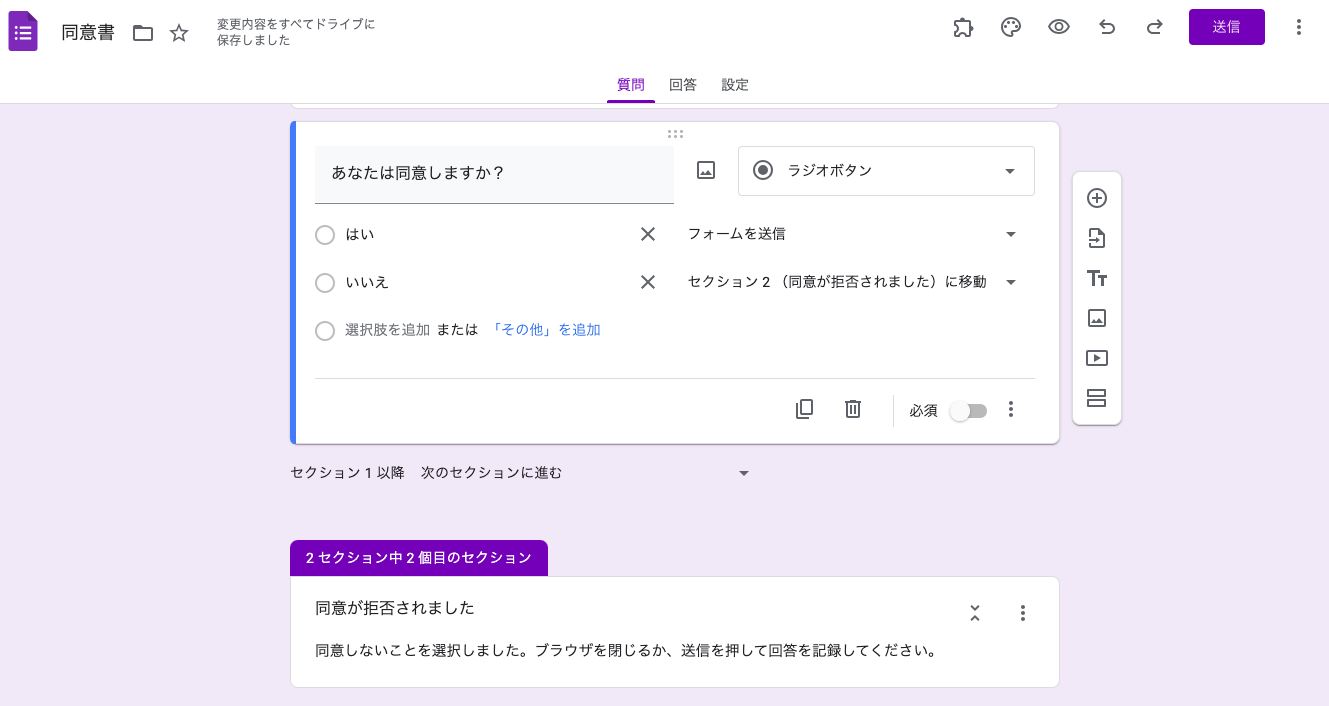1329x706 pixels.
Task: Select the いいえ radio option
Action: pos(325,283)
